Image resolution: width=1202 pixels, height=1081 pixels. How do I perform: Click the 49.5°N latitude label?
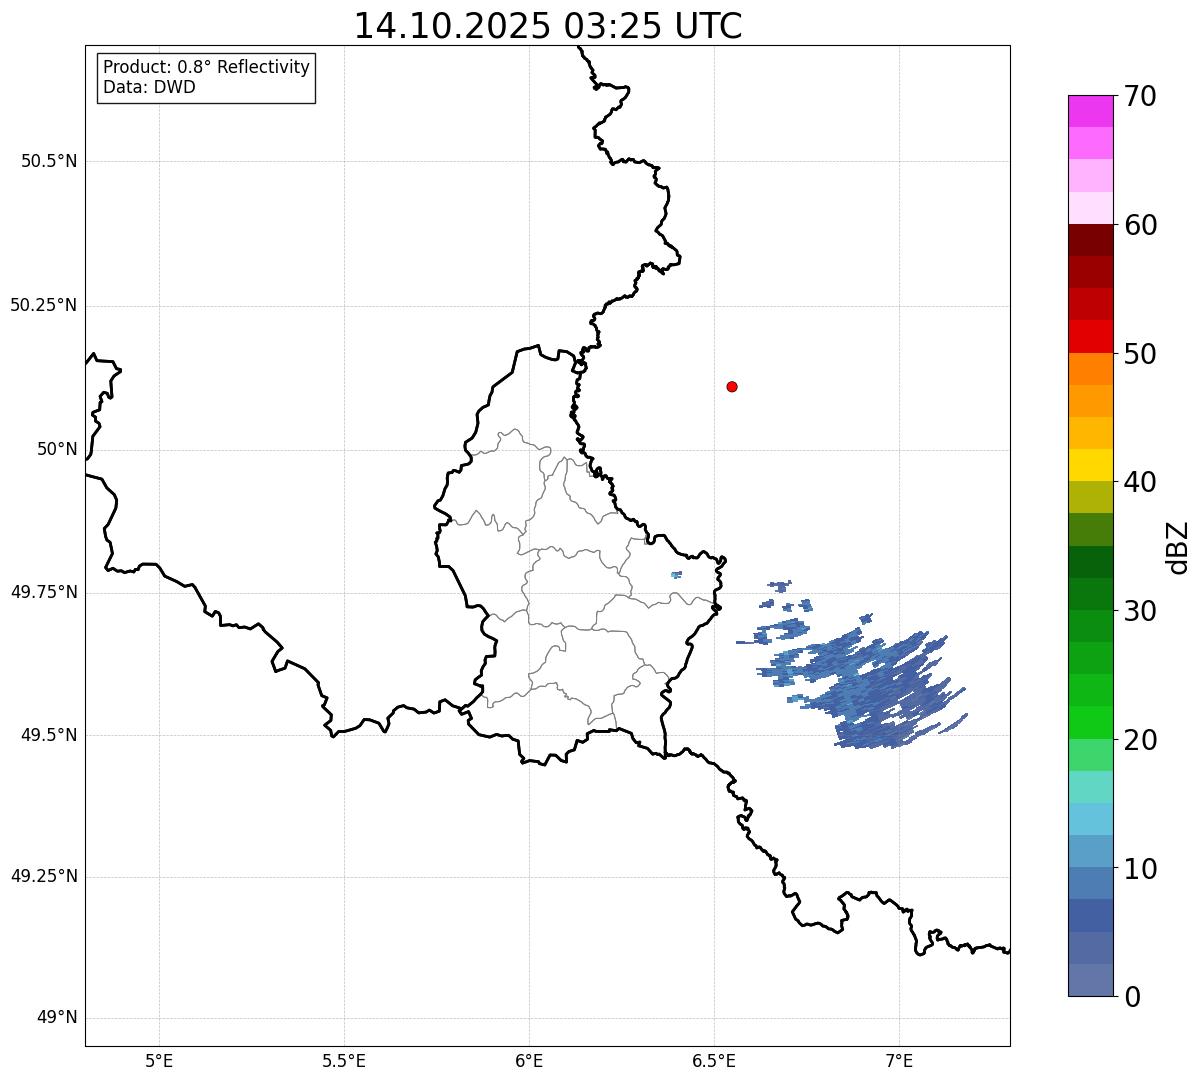pyautogui.click(x=49, y=735)
